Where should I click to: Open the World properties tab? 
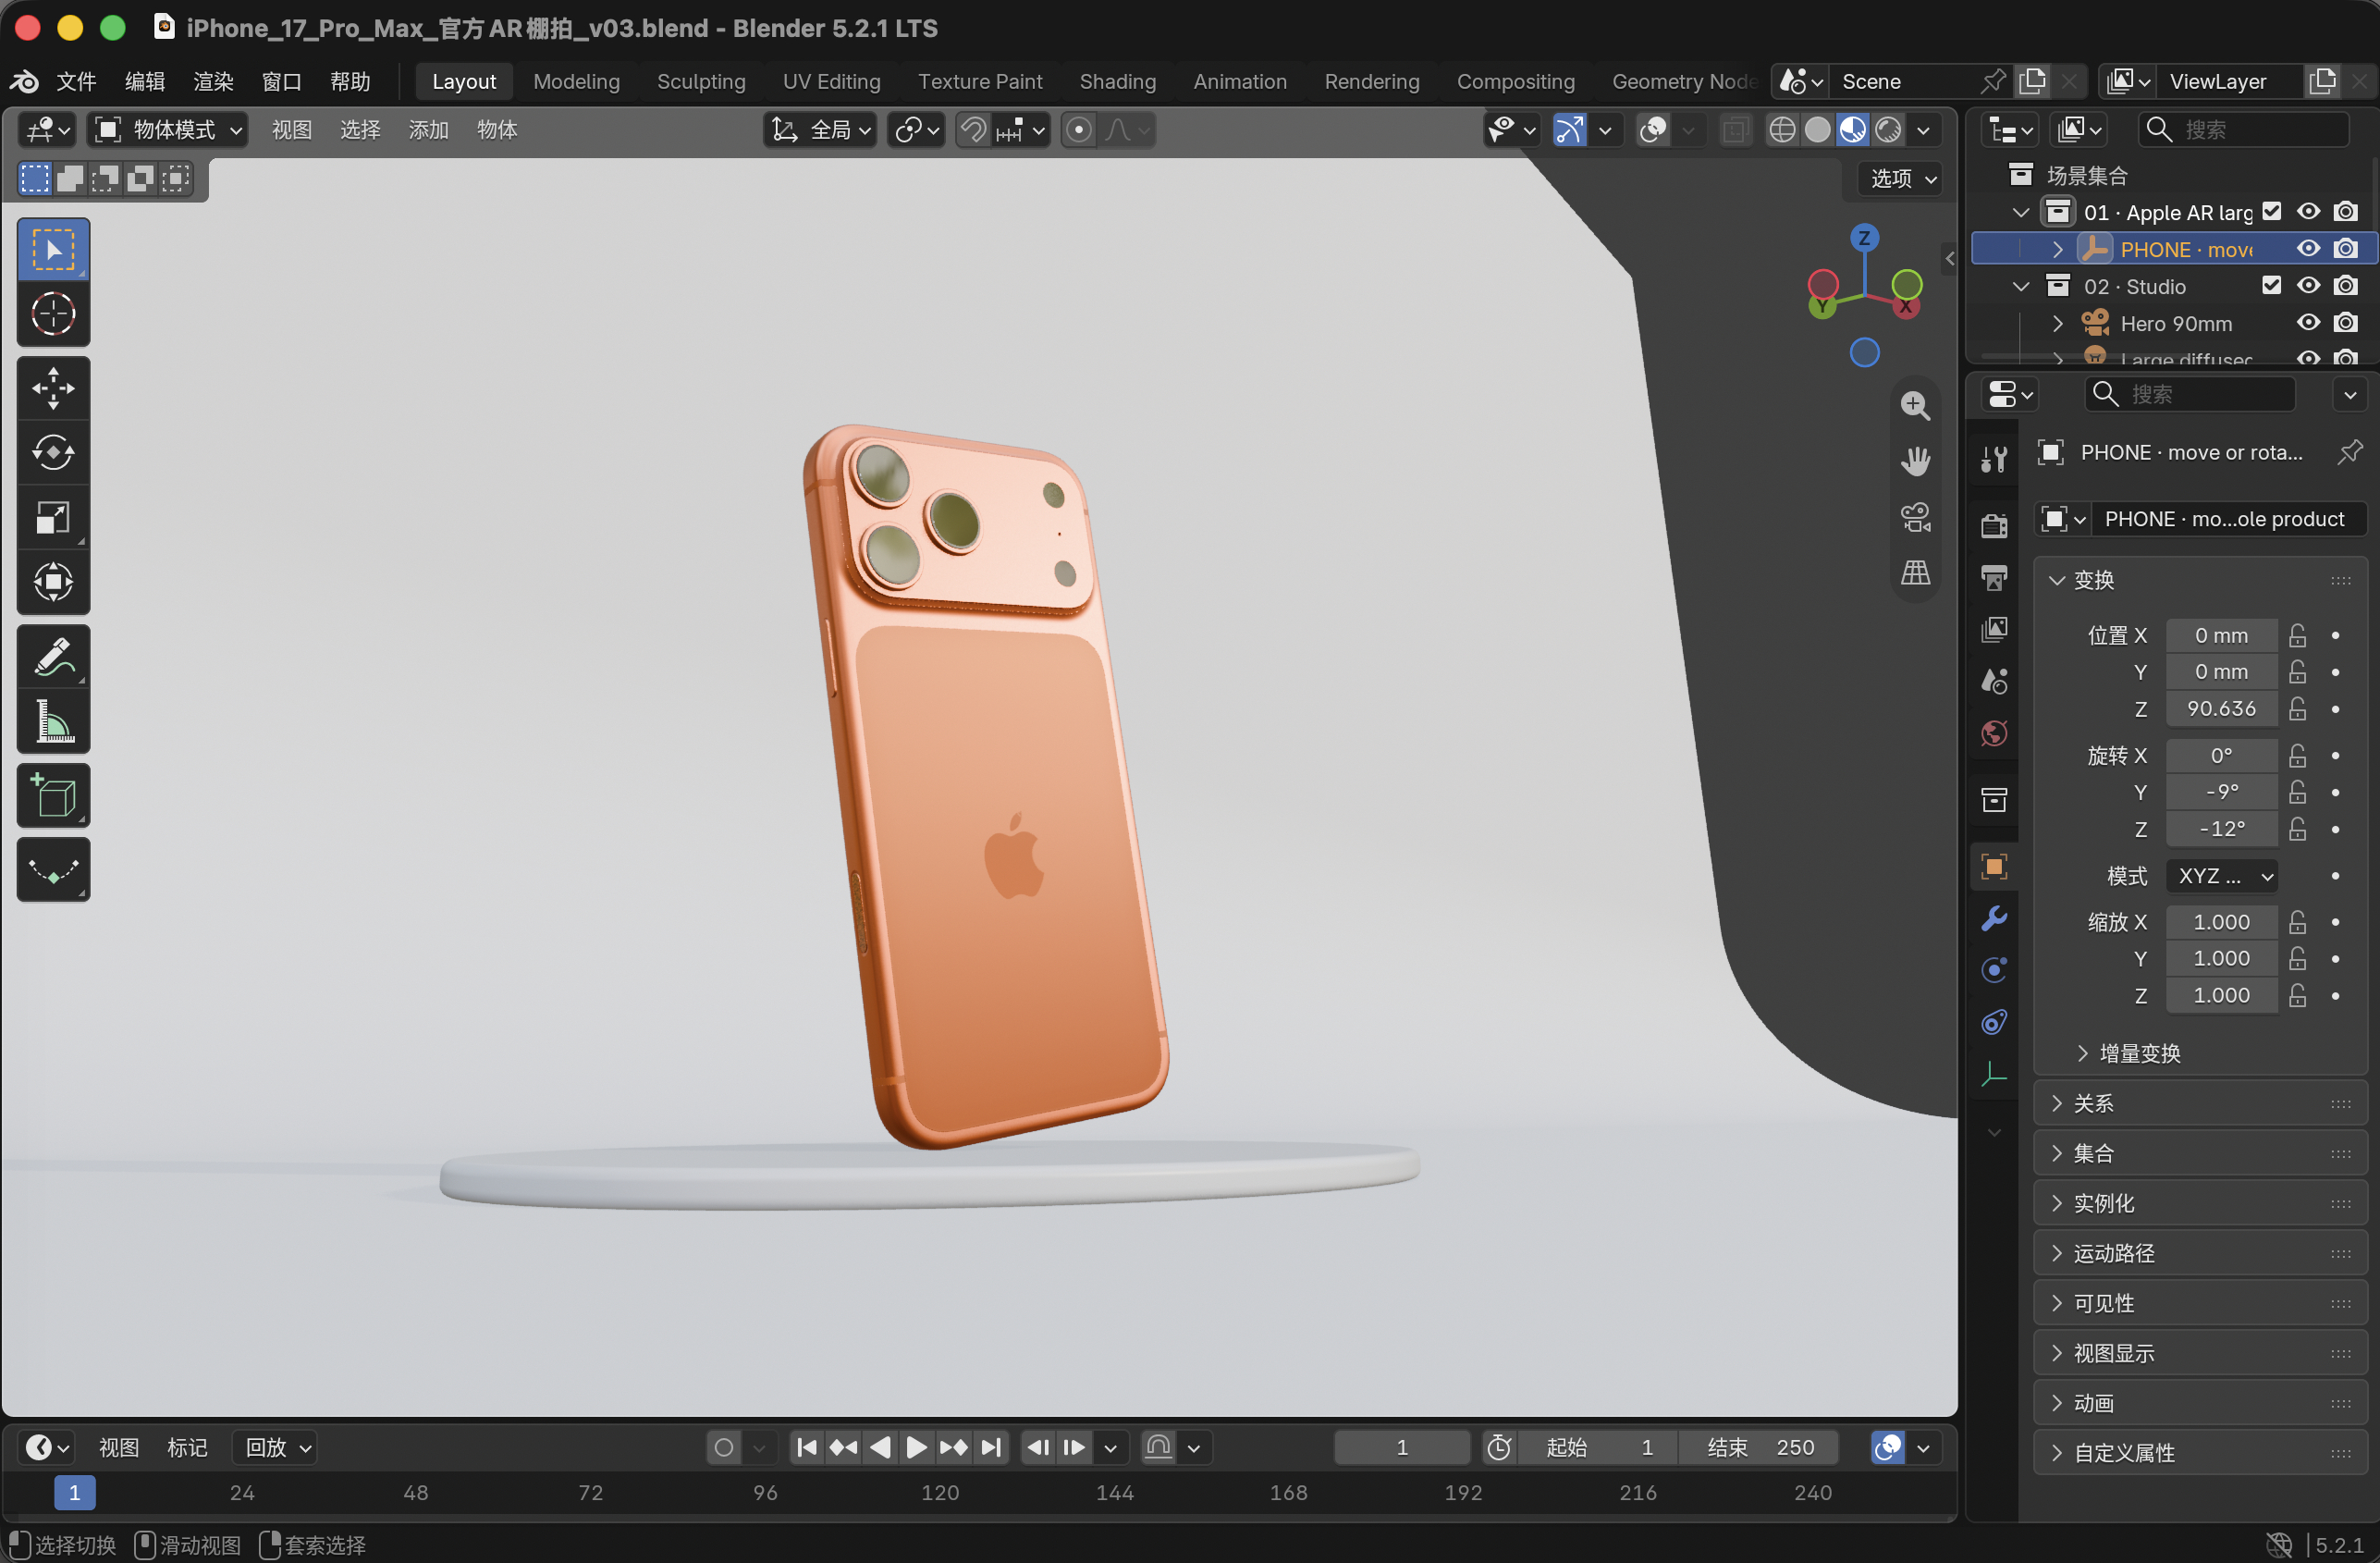pos(1994,733)
